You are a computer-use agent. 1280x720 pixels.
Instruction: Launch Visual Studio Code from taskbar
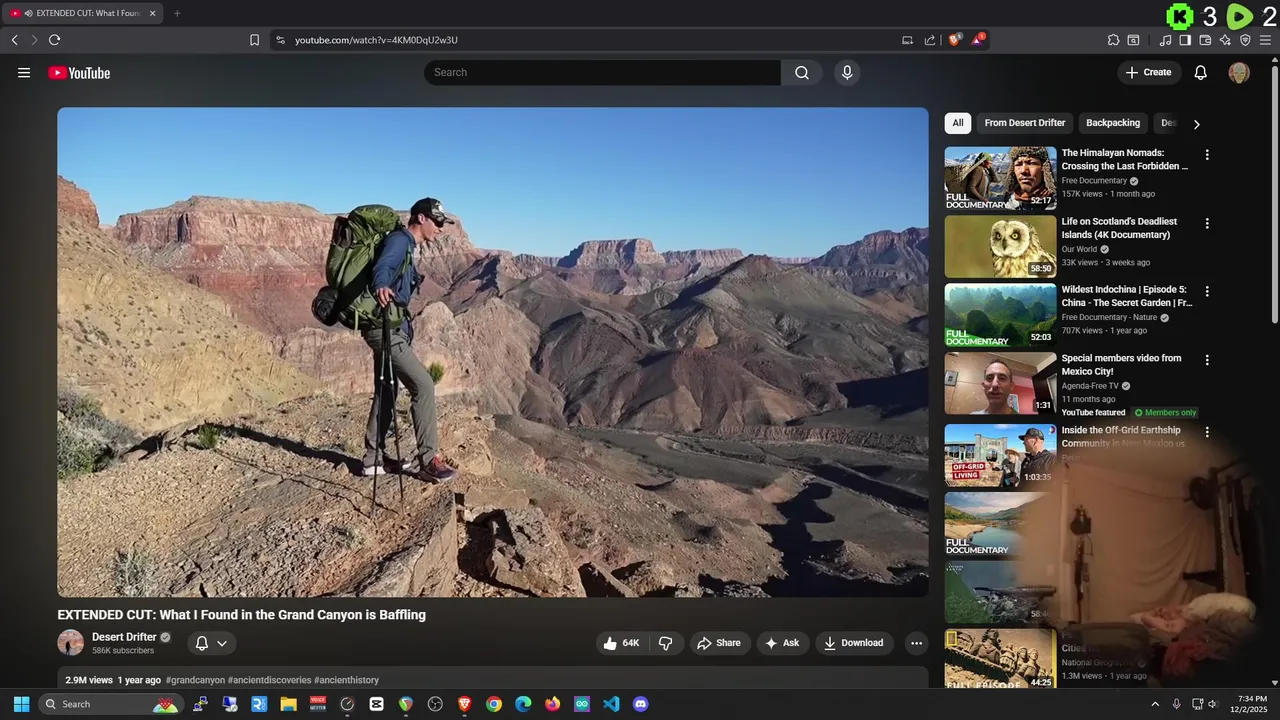tap(611, 704)
